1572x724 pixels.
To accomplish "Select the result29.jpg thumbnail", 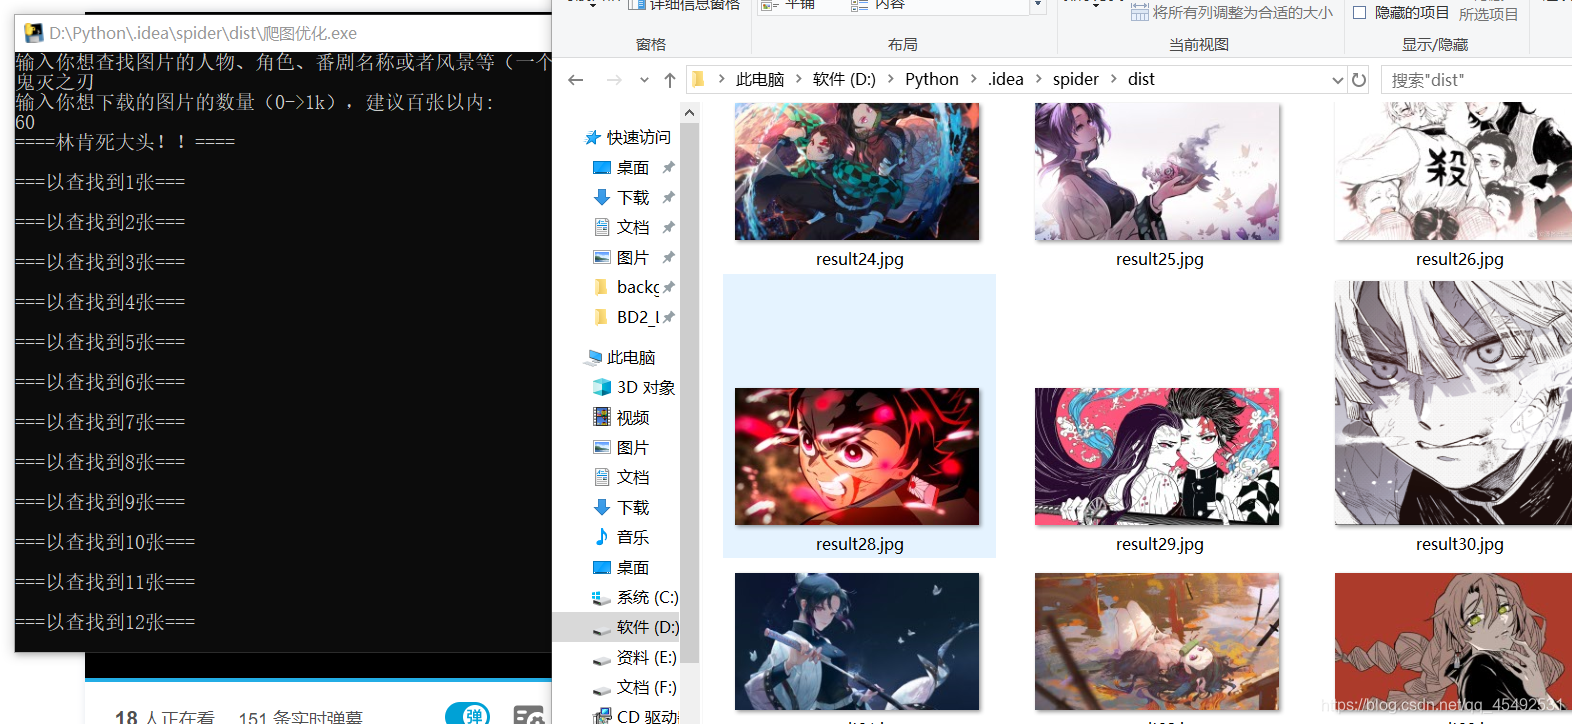I will [1157, 456].
